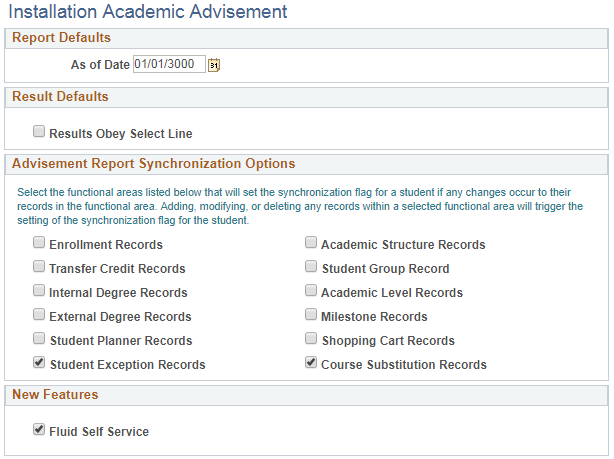Open the As of Date calendar picker

(x=214, y=65)
